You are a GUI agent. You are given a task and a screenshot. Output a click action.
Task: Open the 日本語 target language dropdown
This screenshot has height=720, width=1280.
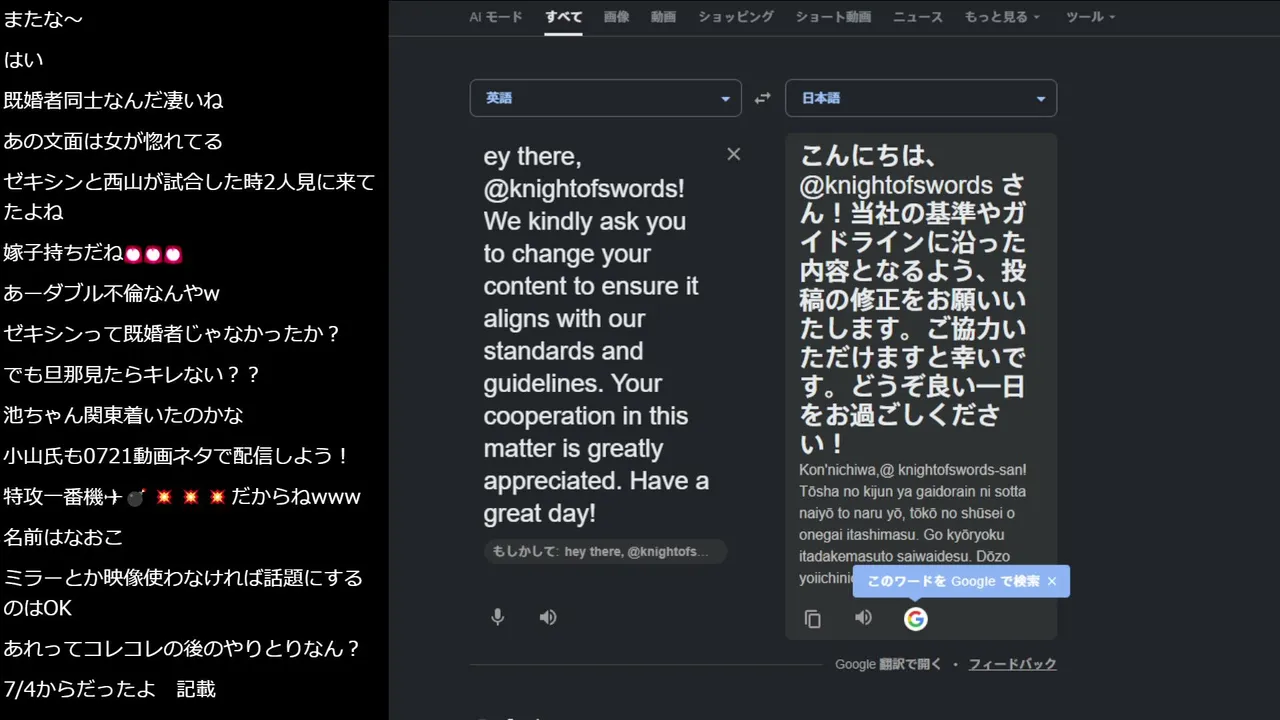click(x=921, y=98)
